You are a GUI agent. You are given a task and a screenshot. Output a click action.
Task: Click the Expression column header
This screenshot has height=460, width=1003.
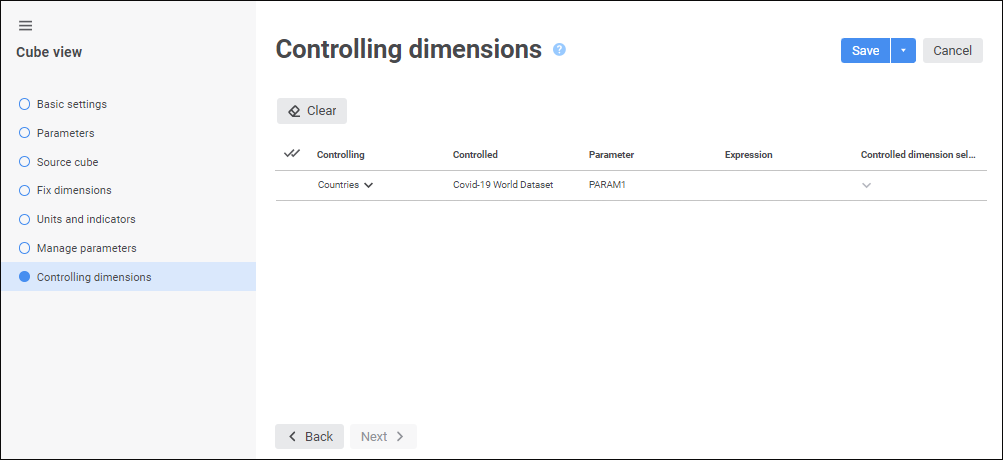point(748,155)
